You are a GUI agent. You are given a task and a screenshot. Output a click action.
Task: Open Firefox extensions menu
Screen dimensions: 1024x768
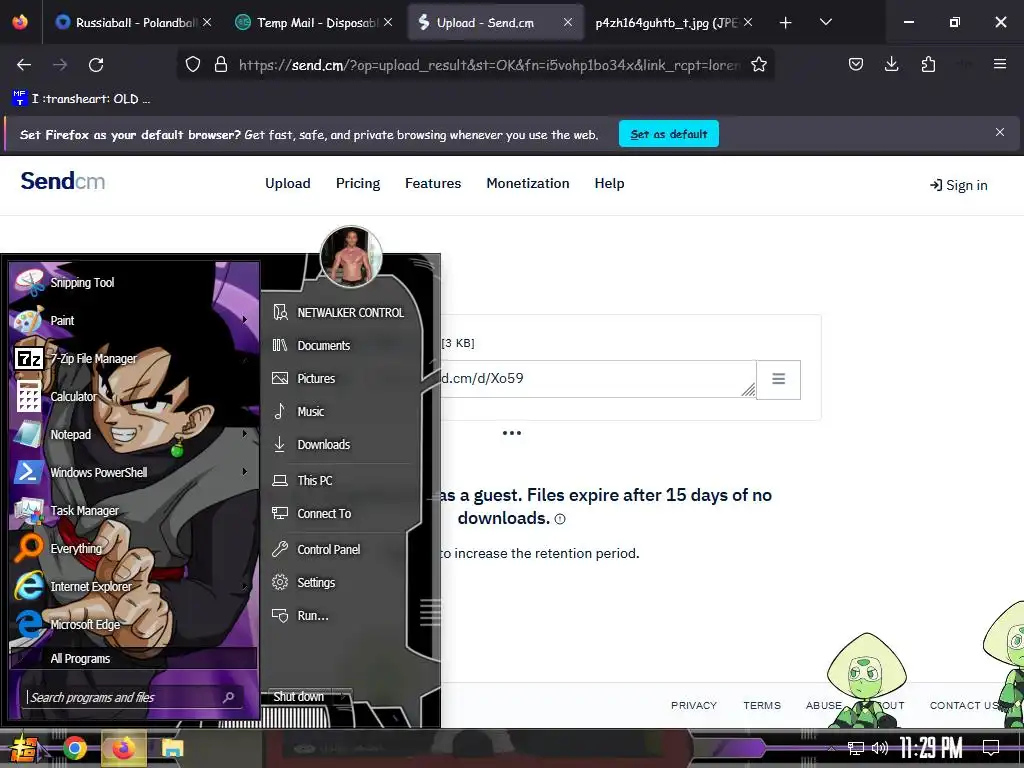[x=928, y=64]
